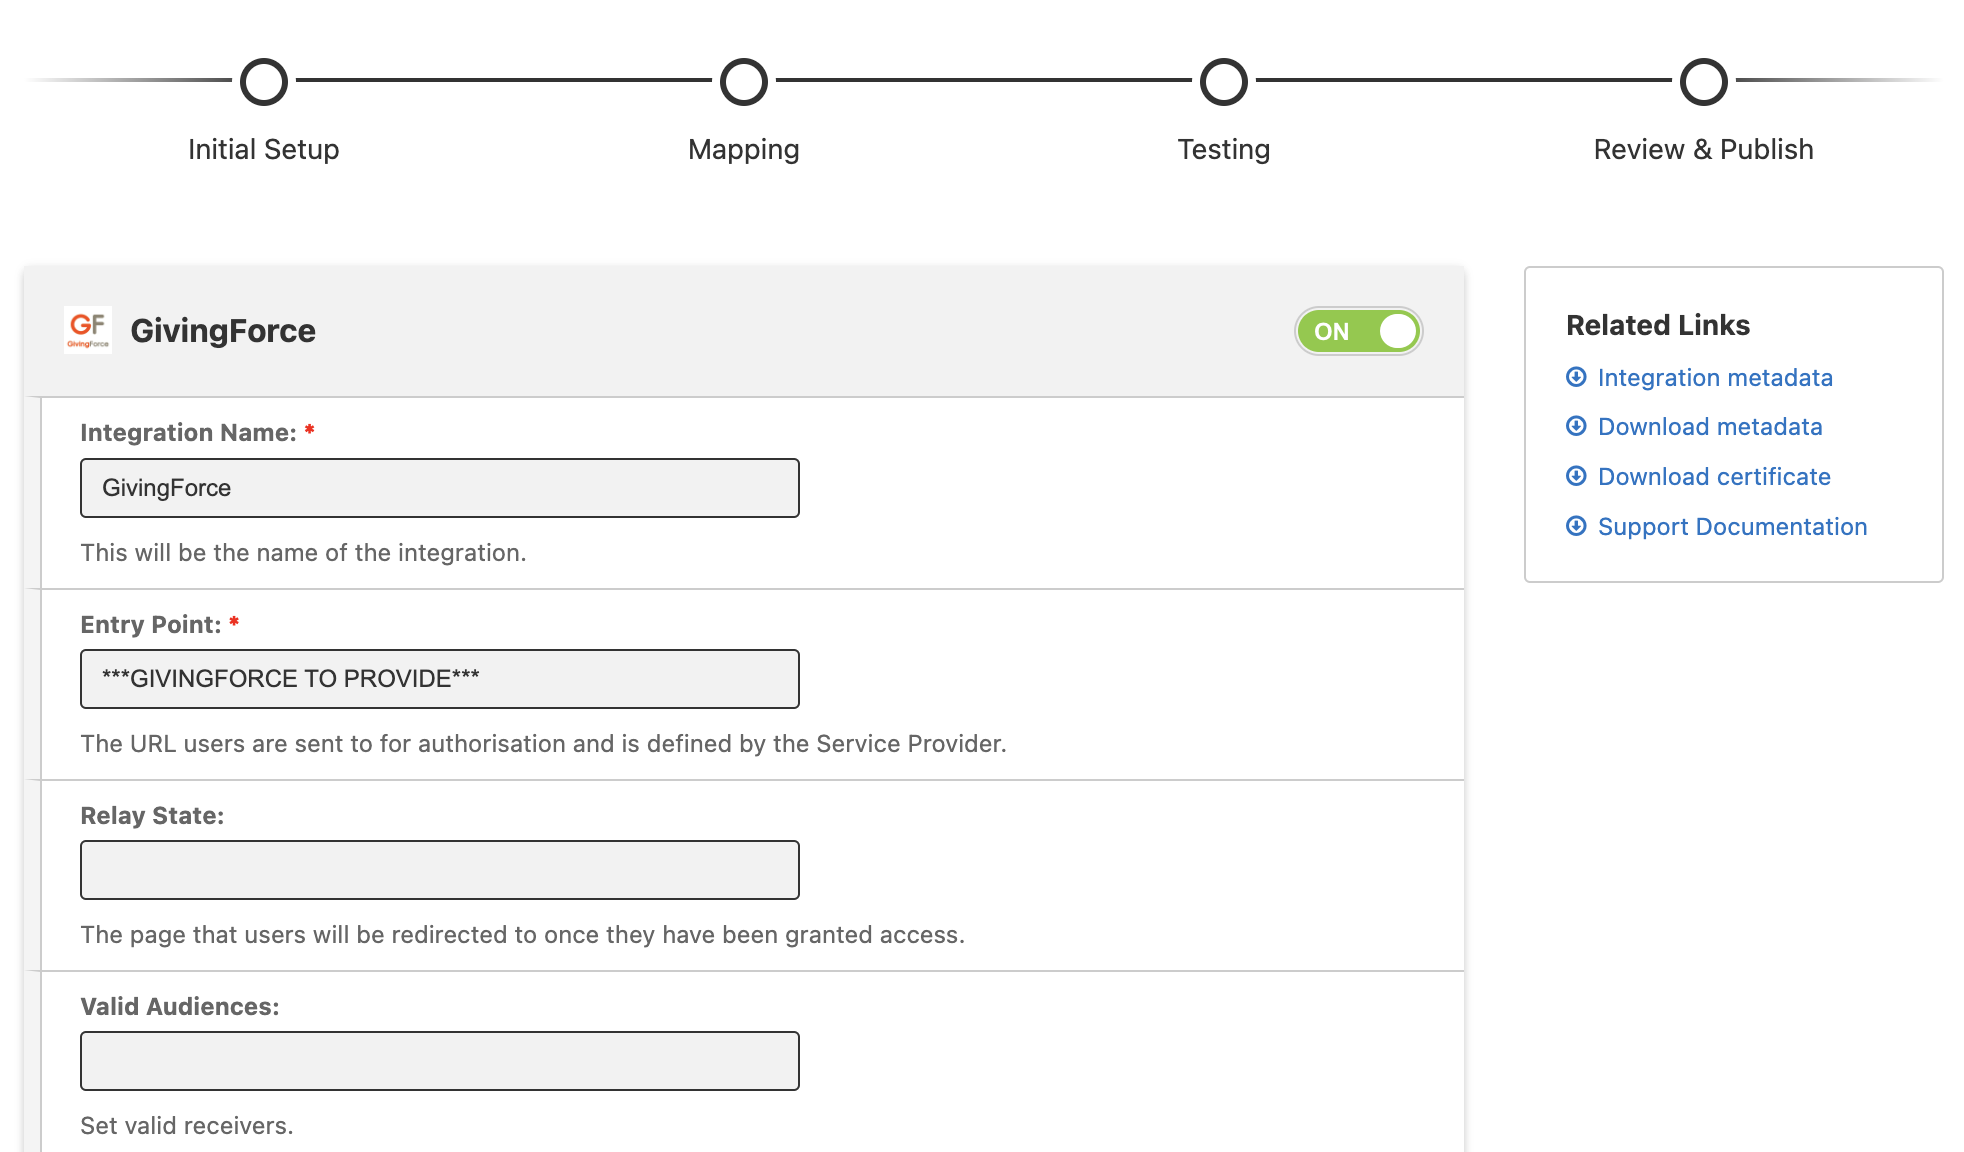Toggle the GivingForce integration ON switch
Screen dimensions: 1964x1152
click(x=1359, y=331)
